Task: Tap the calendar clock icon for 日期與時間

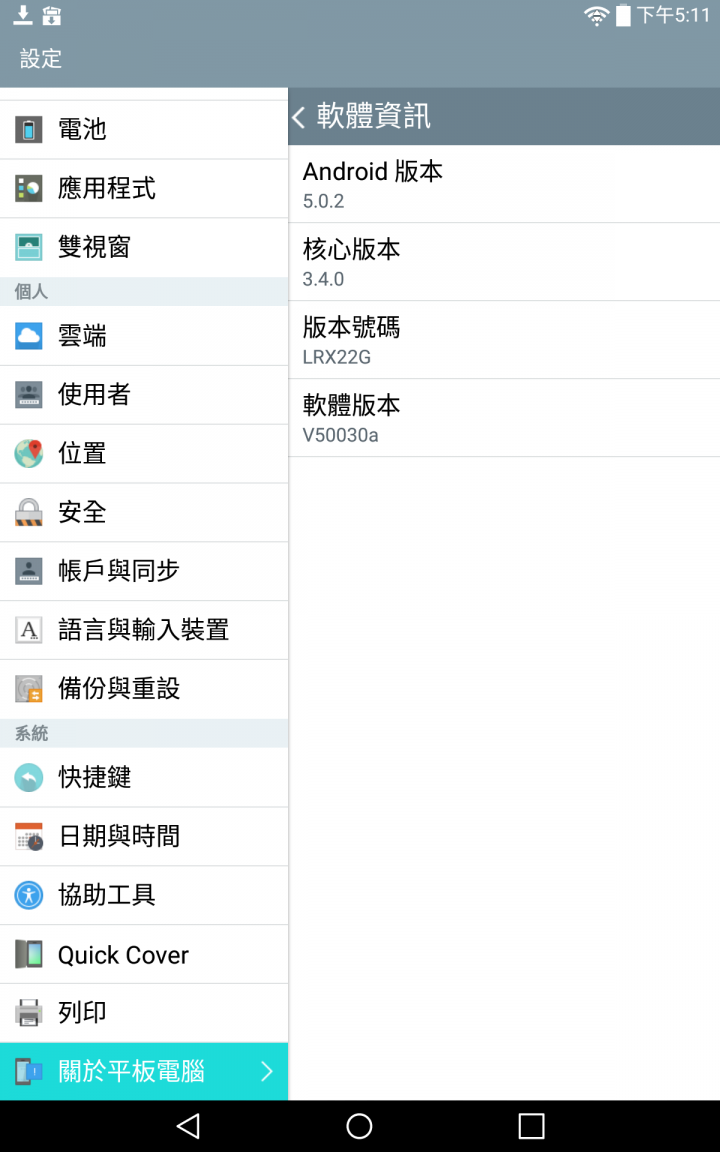Action: pyautogui.click(x=29, y=836)
